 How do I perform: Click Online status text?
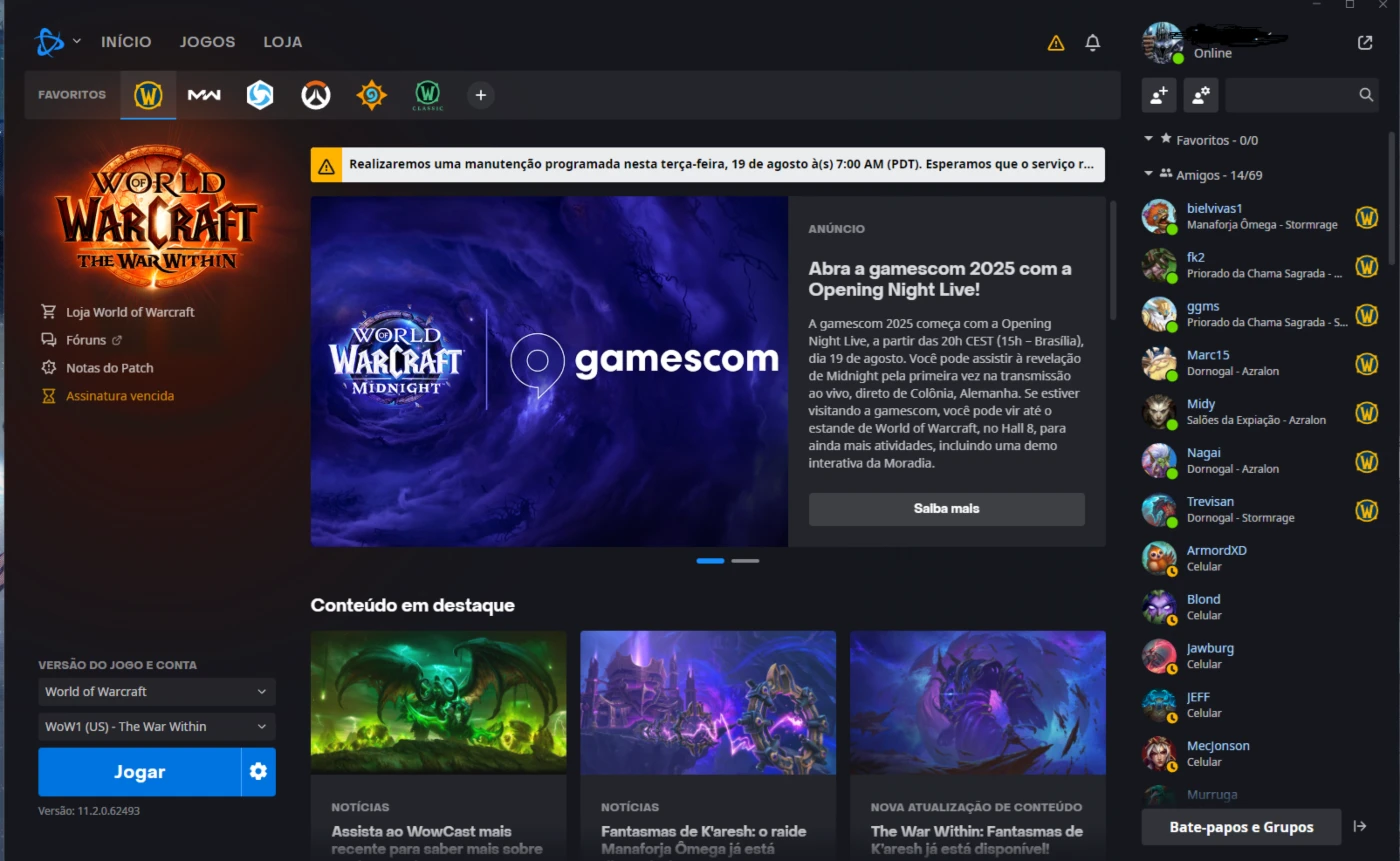[1213, 53]
